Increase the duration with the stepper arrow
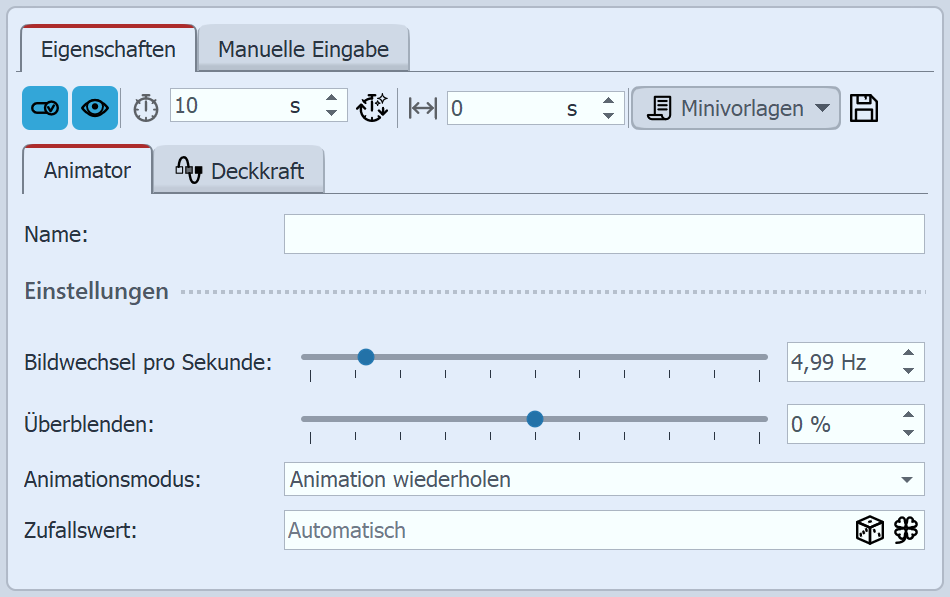This screenshot has width=950, height=597. pos(331,99)
